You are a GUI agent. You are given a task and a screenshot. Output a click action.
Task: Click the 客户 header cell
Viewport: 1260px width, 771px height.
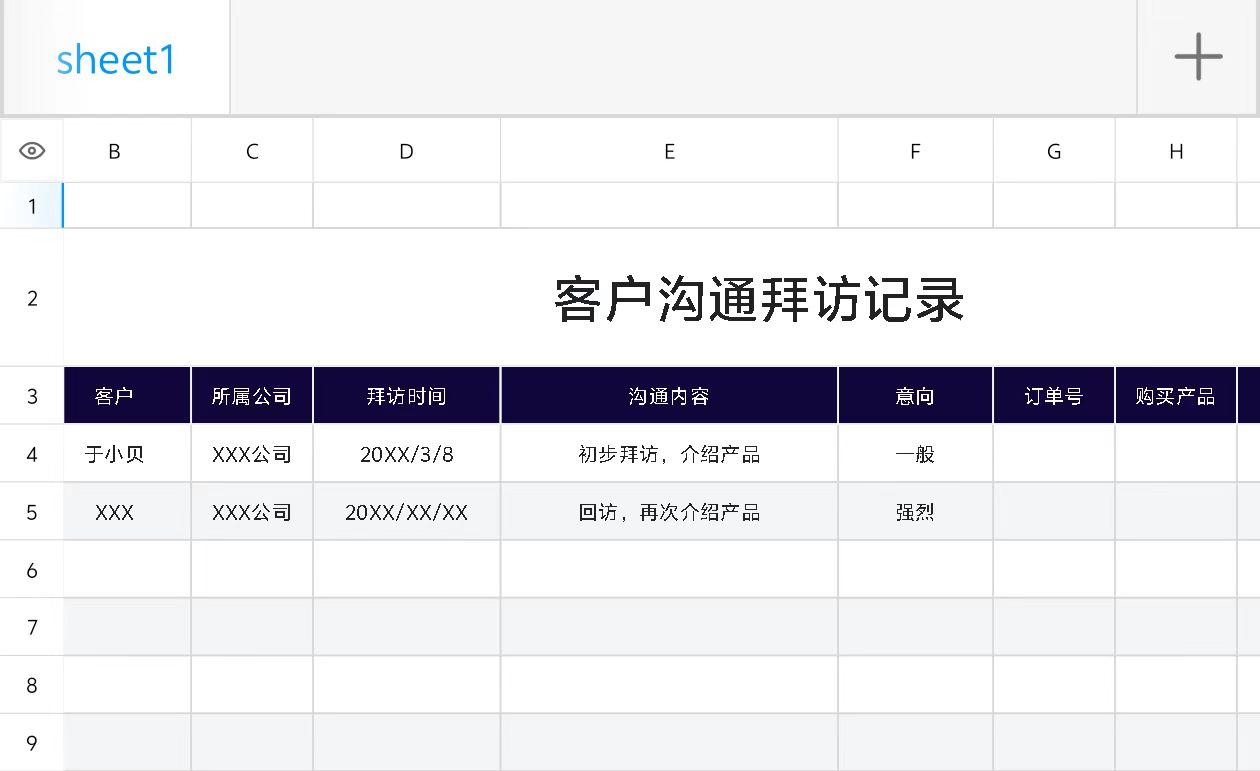click(x=127, y=396)
